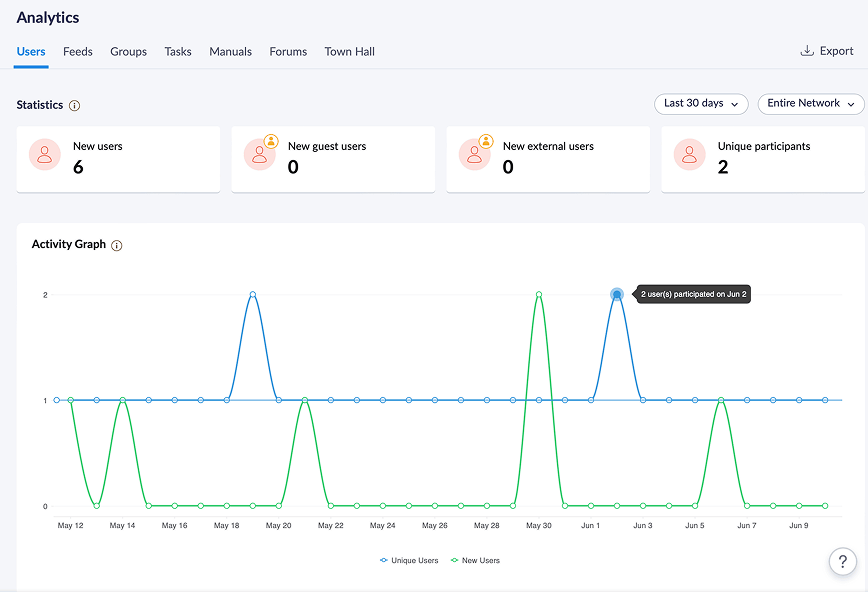Click the Activity Graph info icon
868x592 pixels.
point(117,246)
